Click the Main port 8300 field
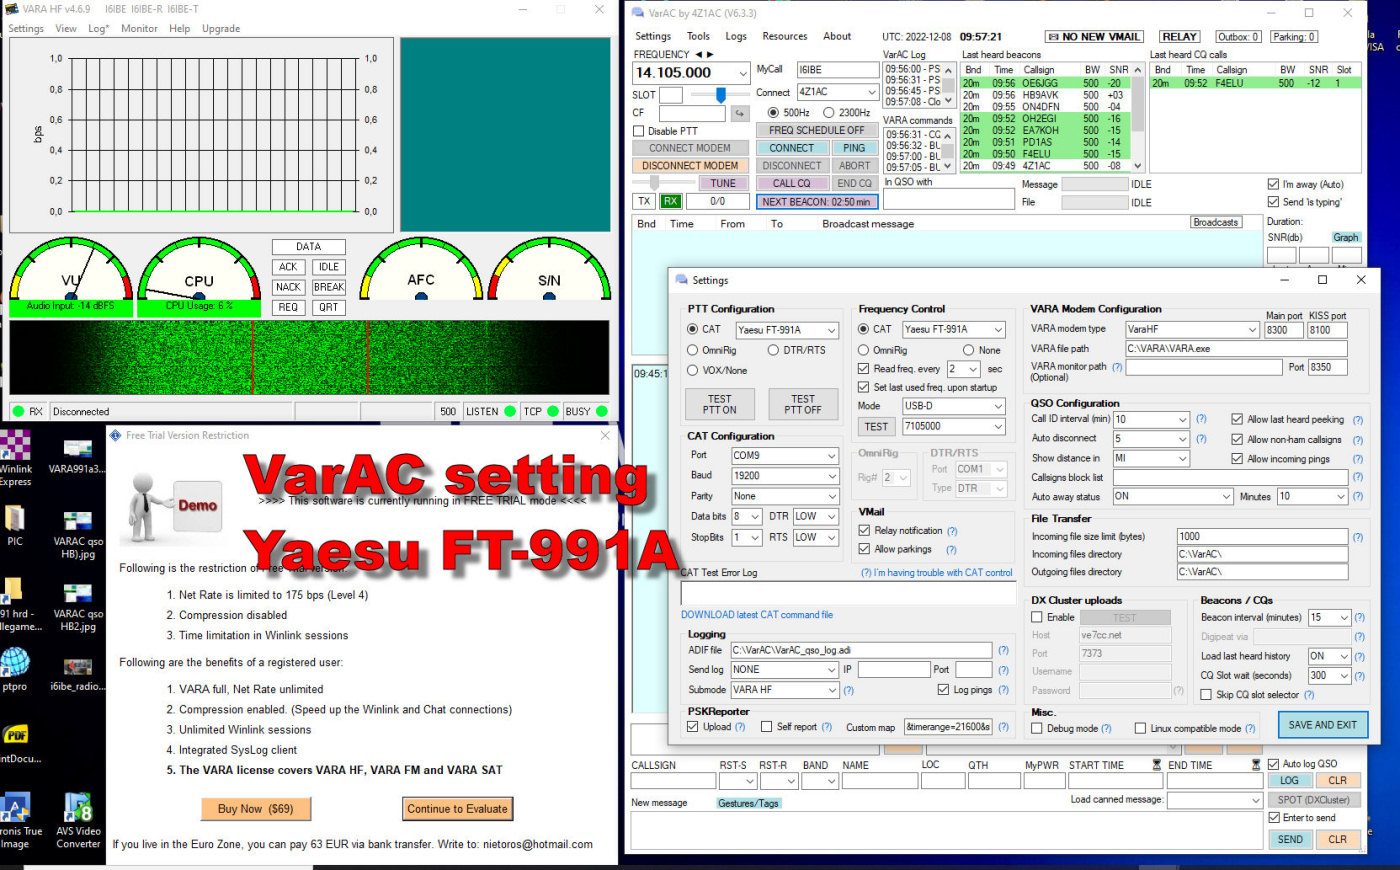 [1283, 329]
